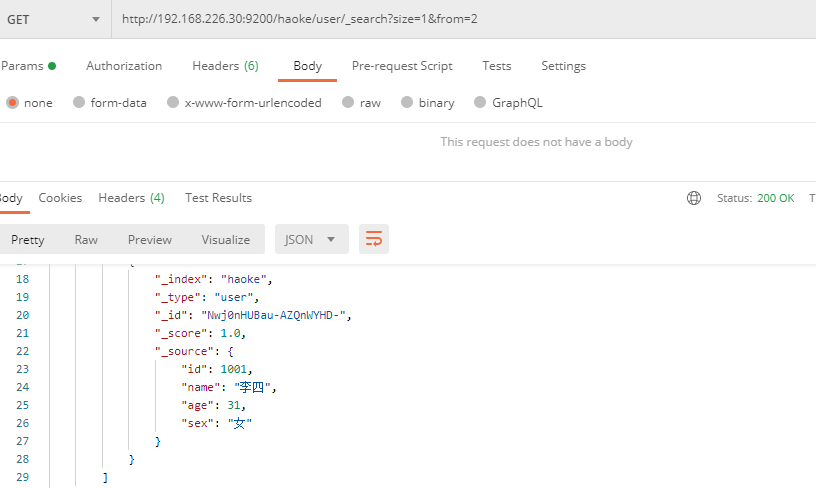Screen dimensions: 816x488
Task: Select the raw body radio button
Action: [348, 102]
